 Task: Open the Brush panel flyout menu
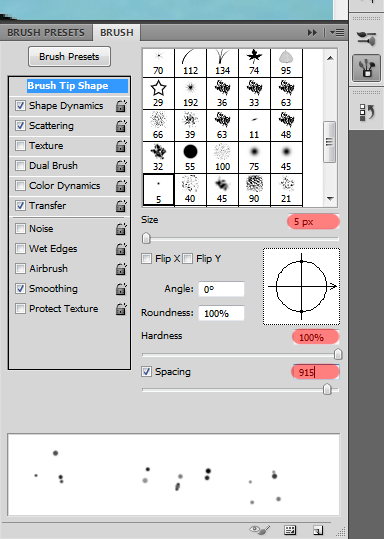pyautogui.click(x=337, y=33)
